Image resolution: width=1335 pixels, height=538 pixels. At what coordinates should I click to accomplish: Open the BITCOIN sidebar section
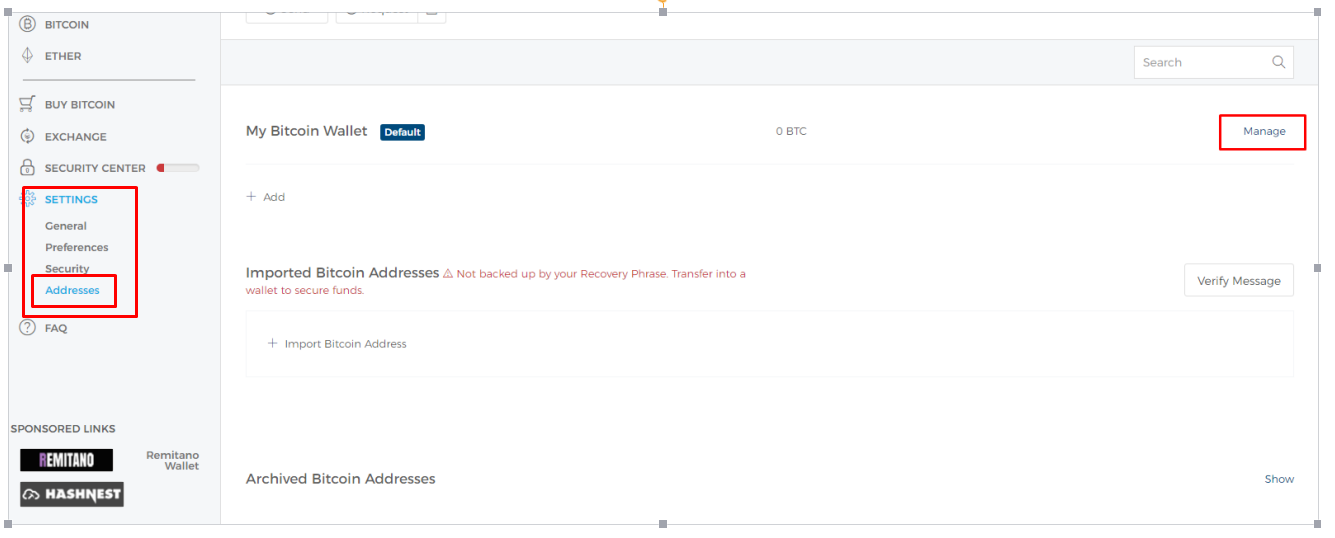pyautogui.click(x=67, y=24)
